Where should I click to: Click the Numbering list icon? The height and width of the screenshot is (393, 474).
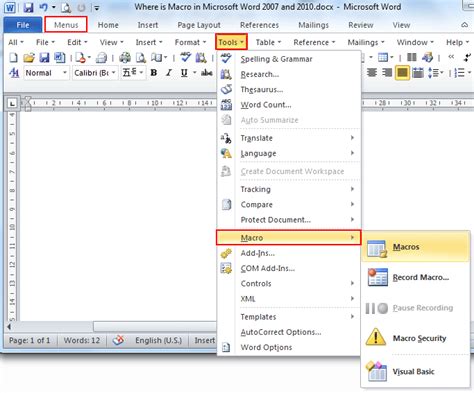[459, 73]
